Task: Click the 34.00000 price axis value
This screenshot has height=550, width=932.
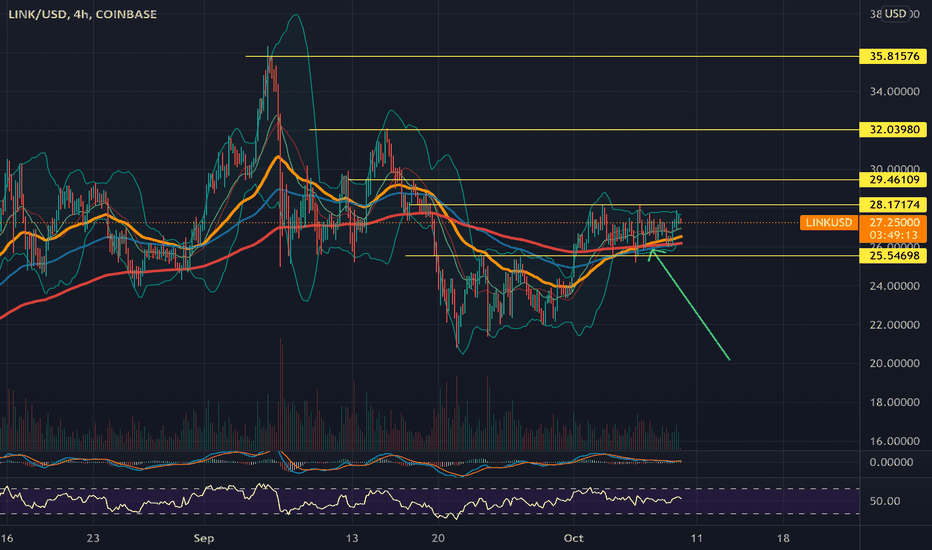Action: pyautogui.click(x=894, y=92)
